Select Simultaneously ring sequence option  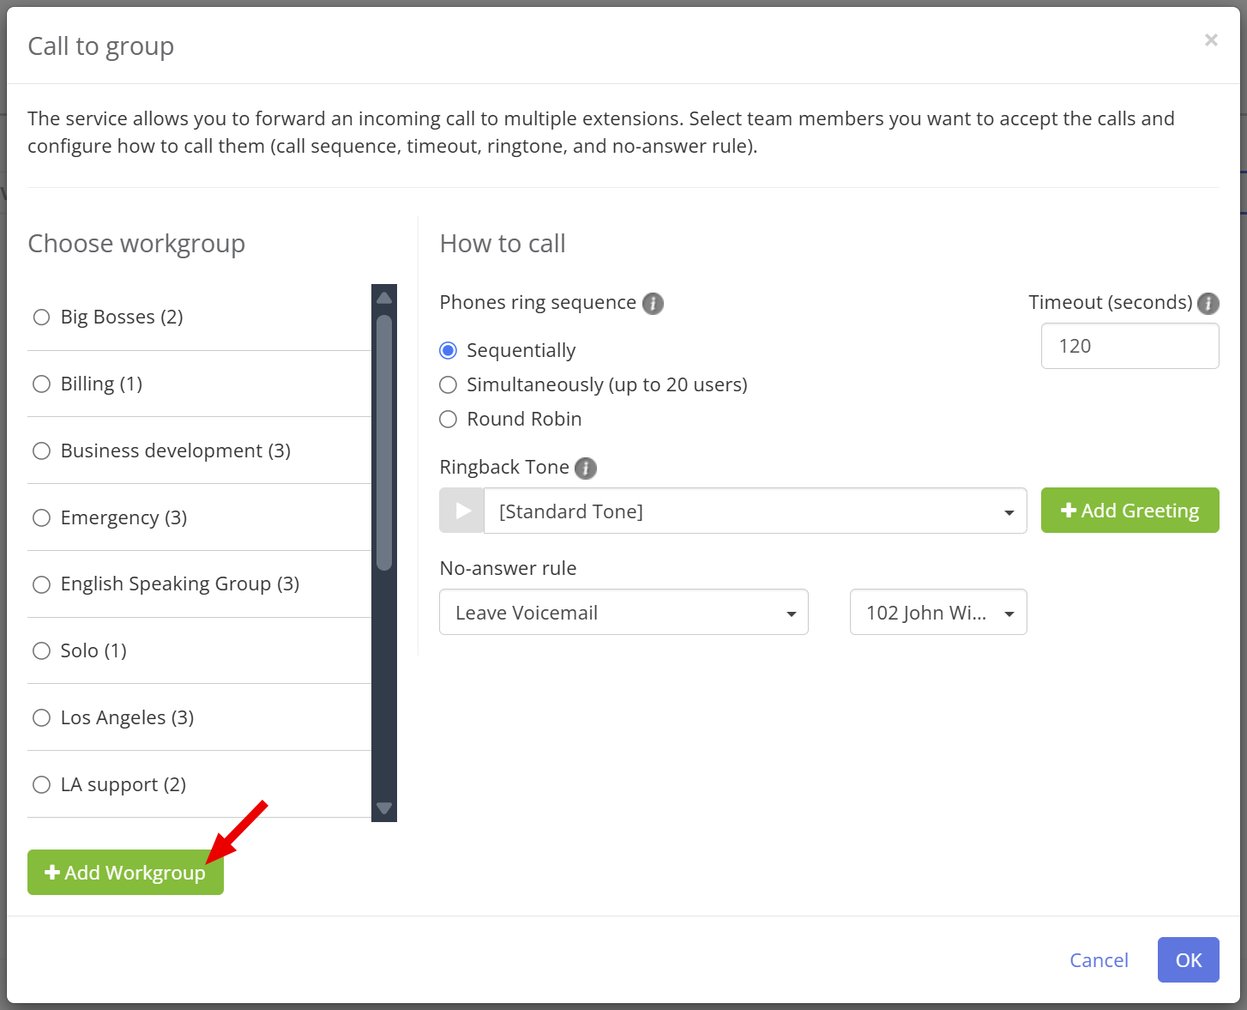(x=449, y=385)
